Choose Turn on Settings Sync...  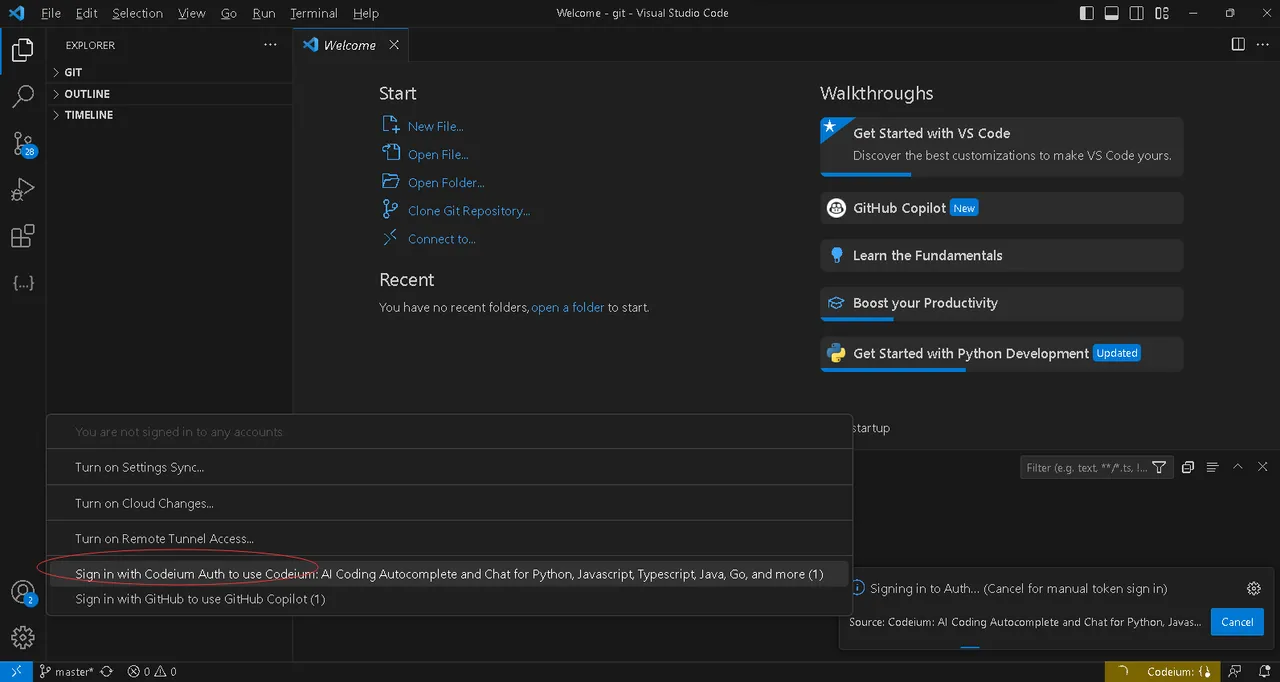coord(449,467)
